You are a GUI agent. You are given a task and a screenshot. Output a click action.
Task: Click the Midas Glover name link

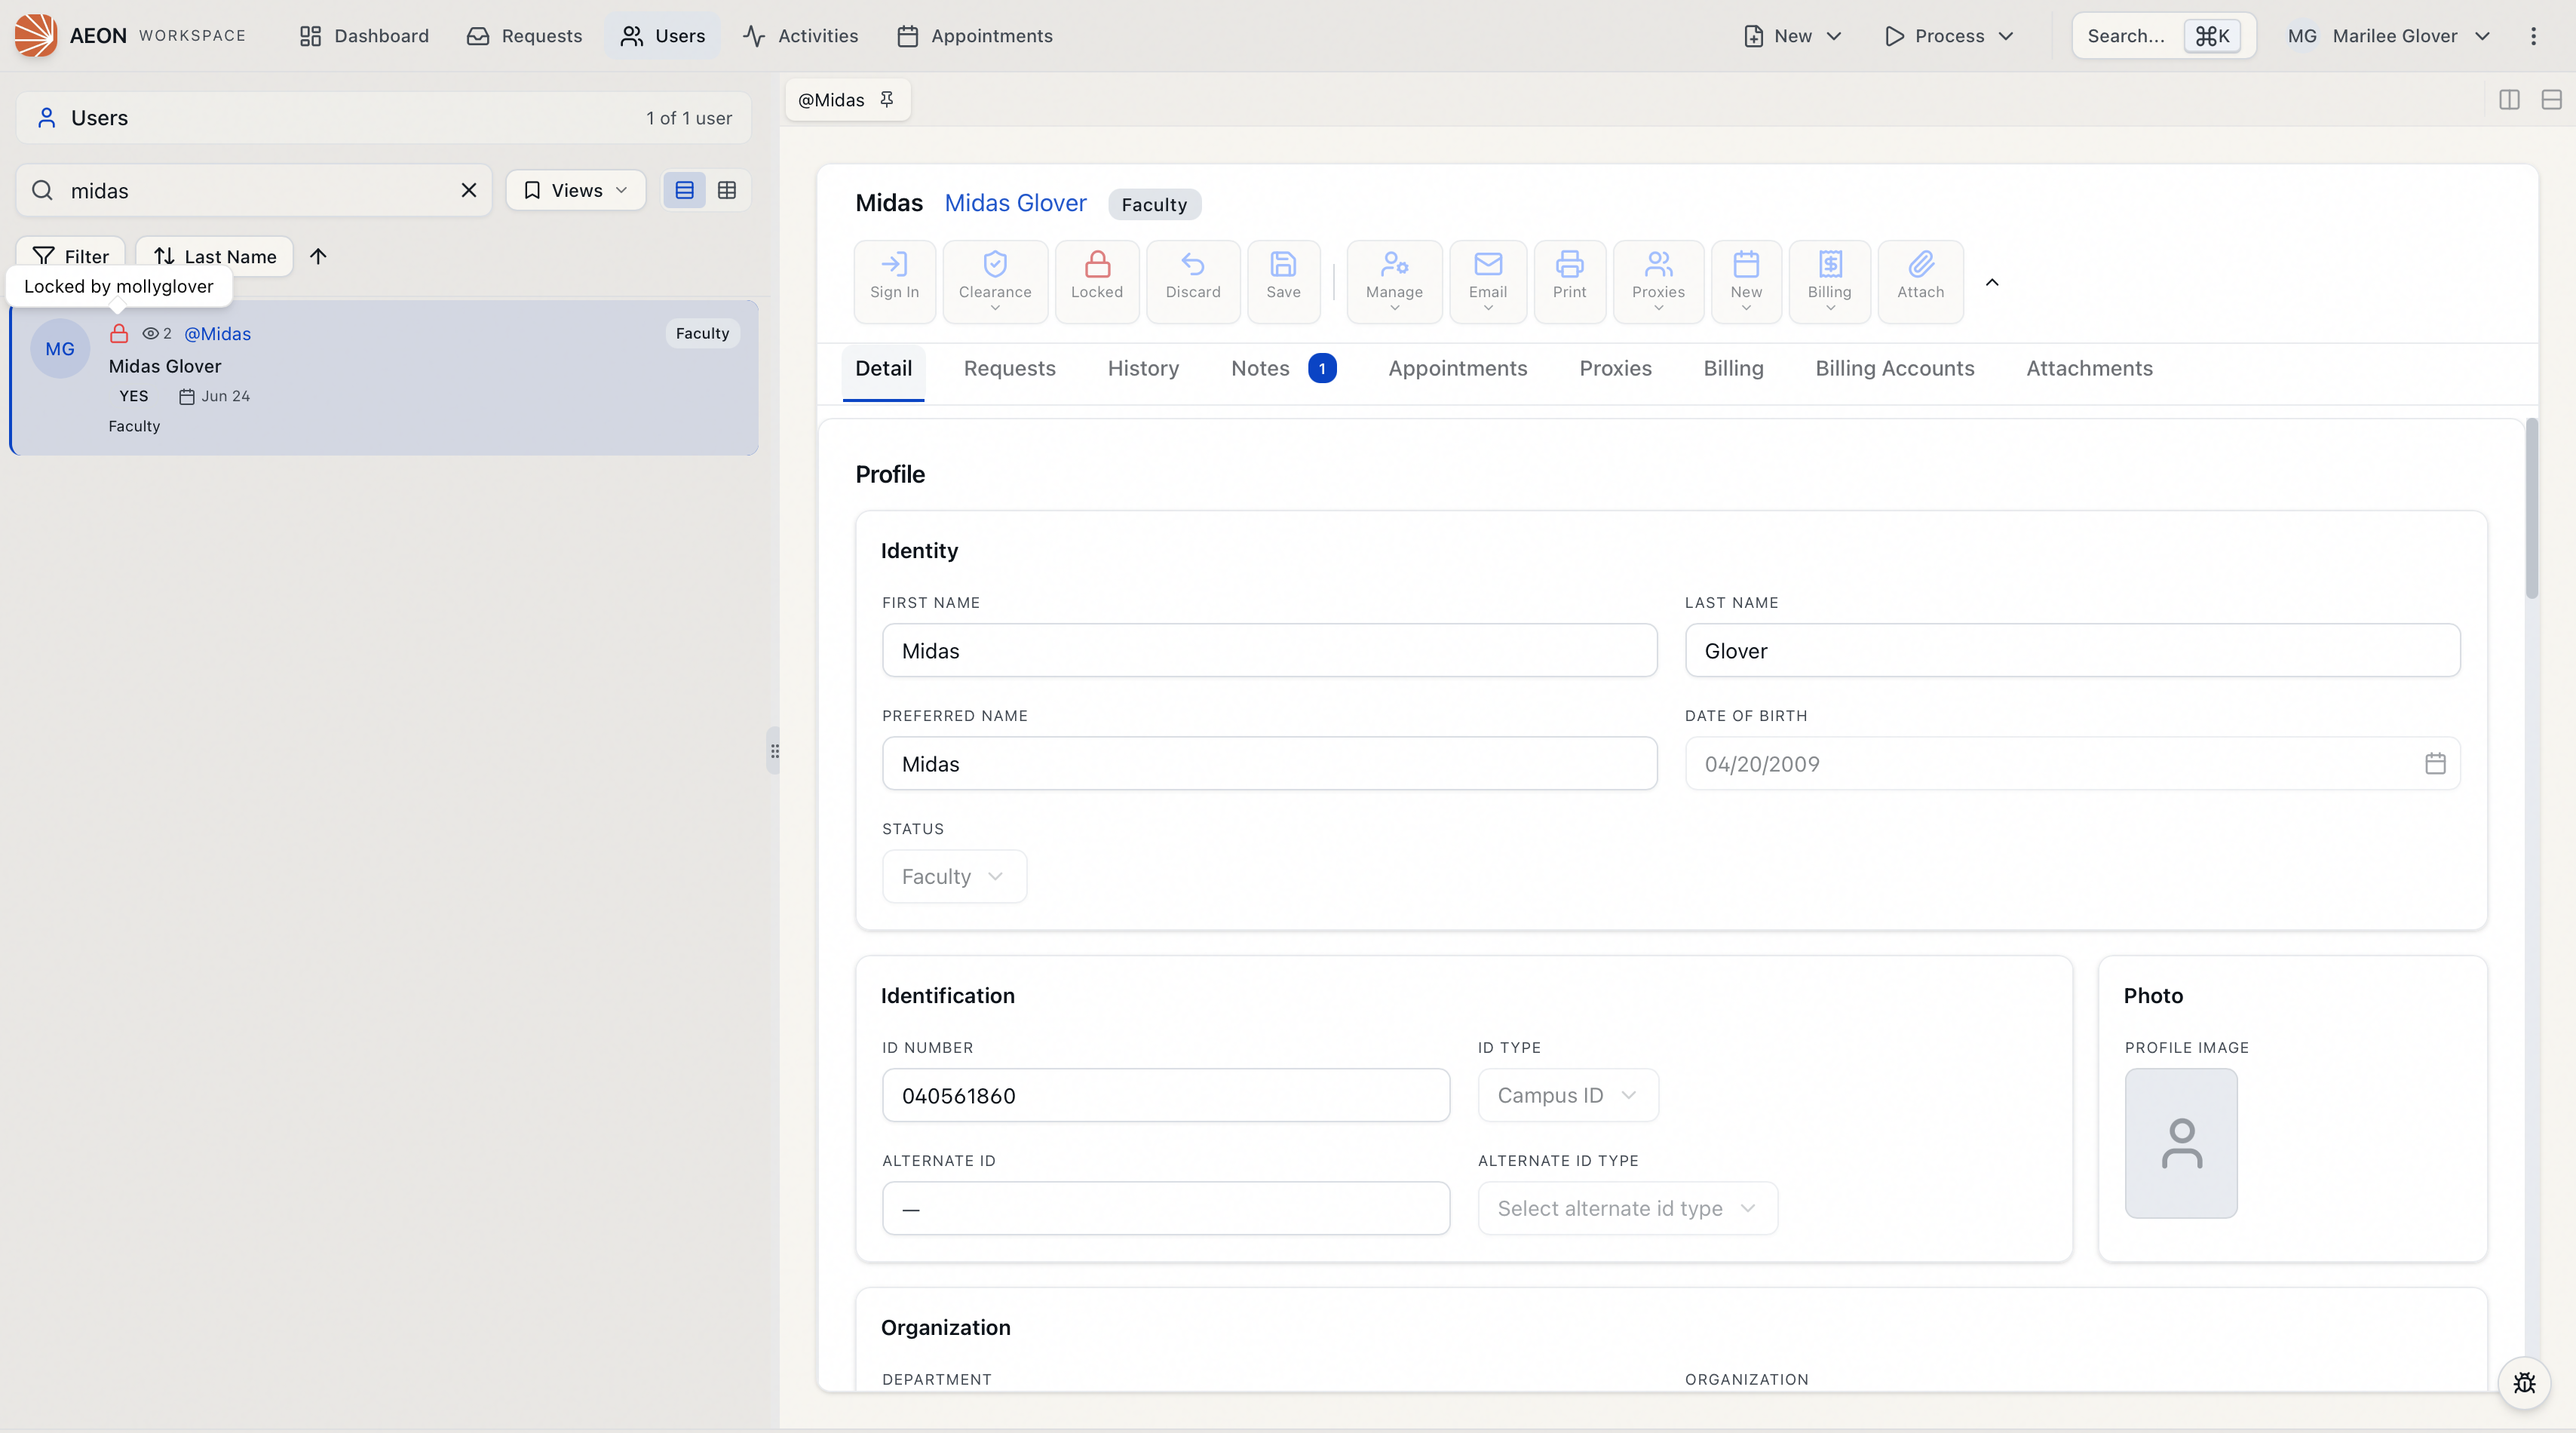pyautogui.click(x=1015, y=203)
